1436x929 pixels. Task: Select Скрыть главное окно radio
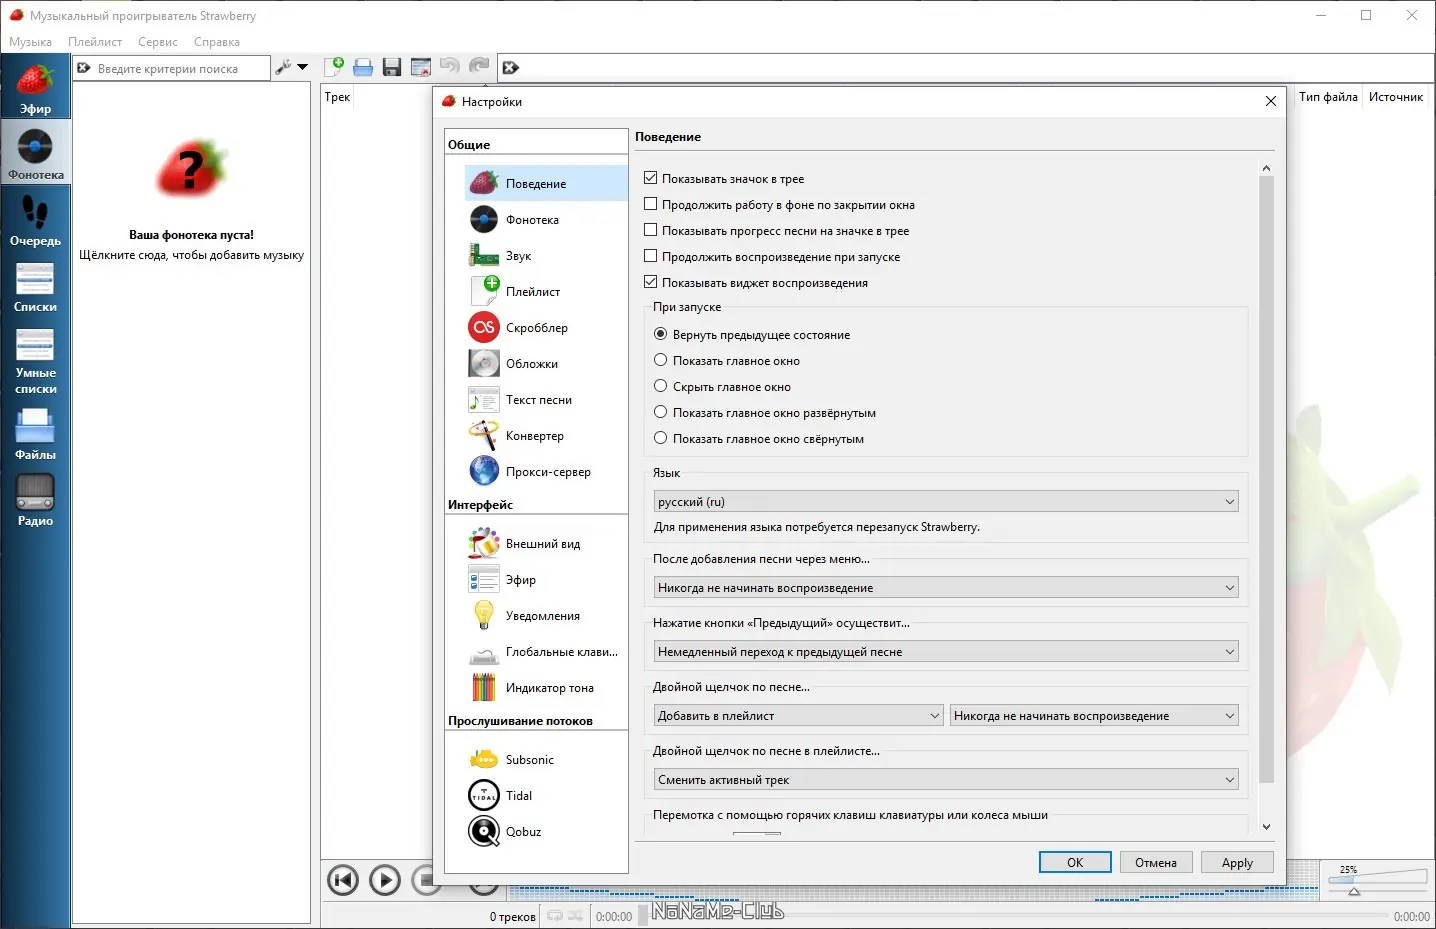pyautogui.click(x=660, y=386)
